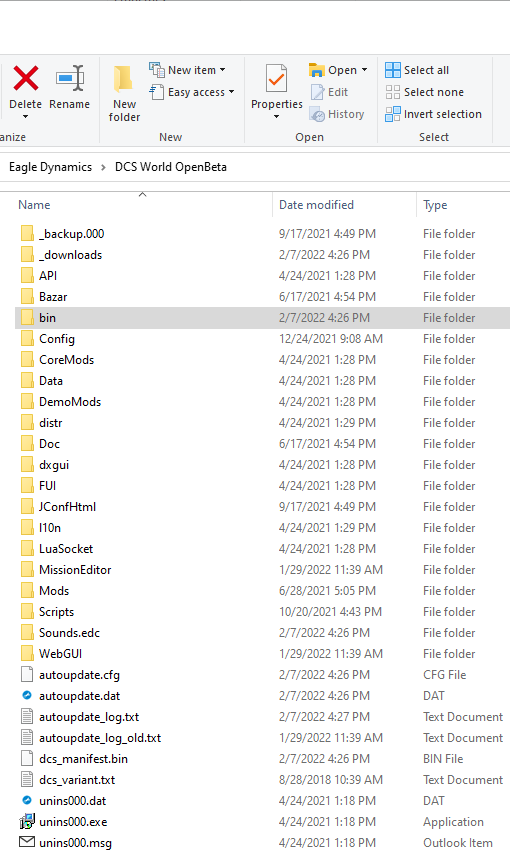The width and height of the screenshot is (510, 864).
Task: Click the envelope icon of unins000.msg
Action: (x=27, y=842)
